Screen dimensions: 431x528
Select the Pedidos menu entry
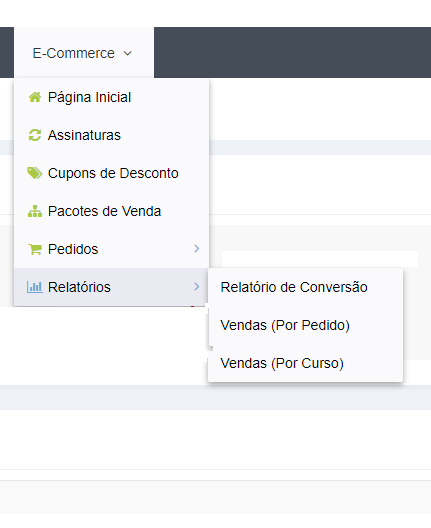click(x=111, y=249)
